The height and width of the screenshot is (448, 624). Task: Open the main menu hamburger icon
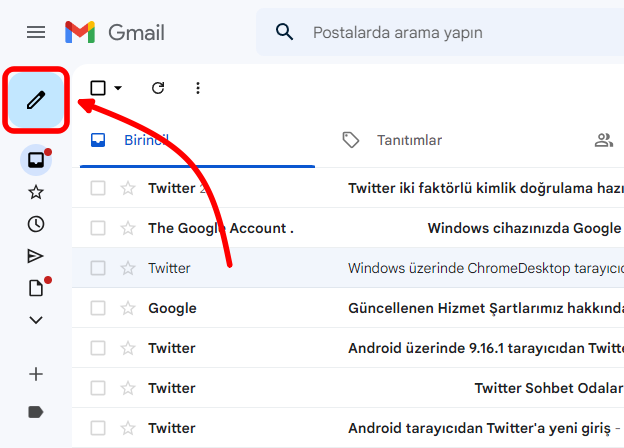click(36, 32)
